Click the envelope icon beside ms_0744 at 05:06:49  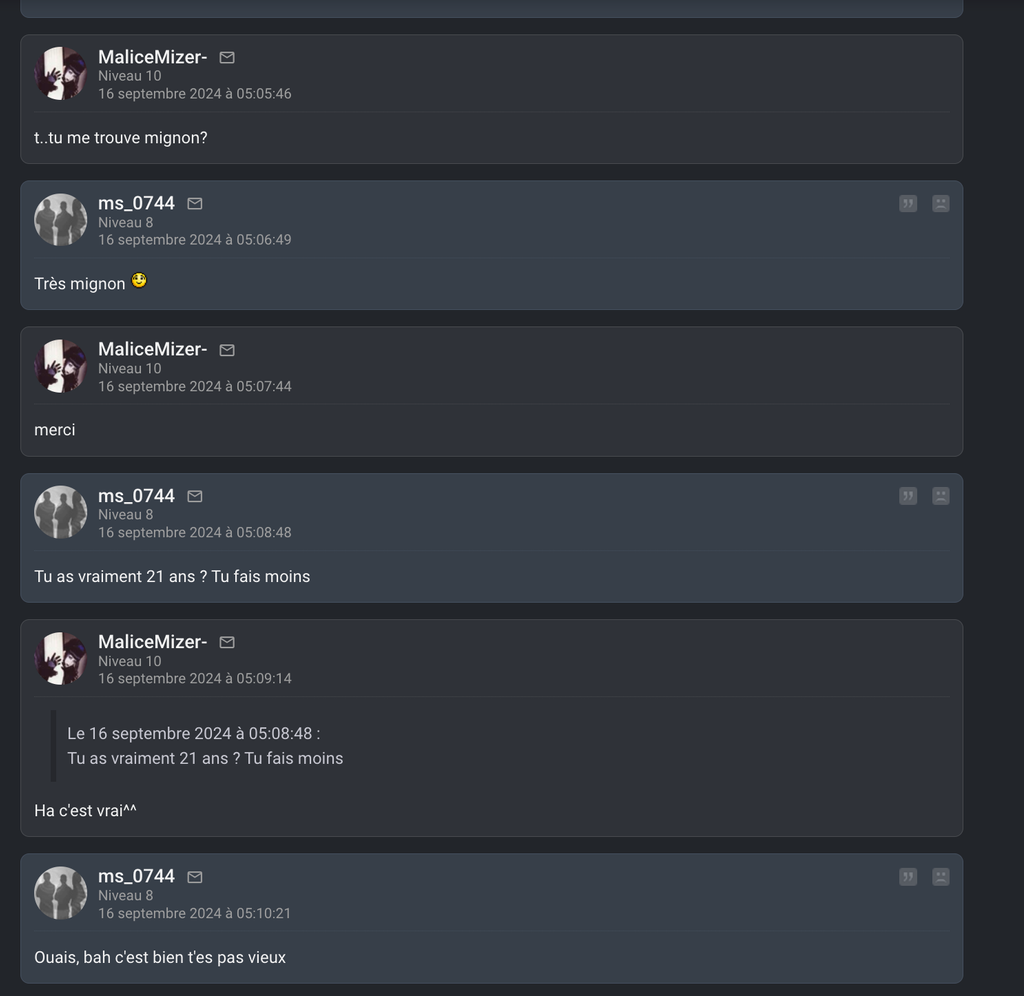click(x=195, y=204)
